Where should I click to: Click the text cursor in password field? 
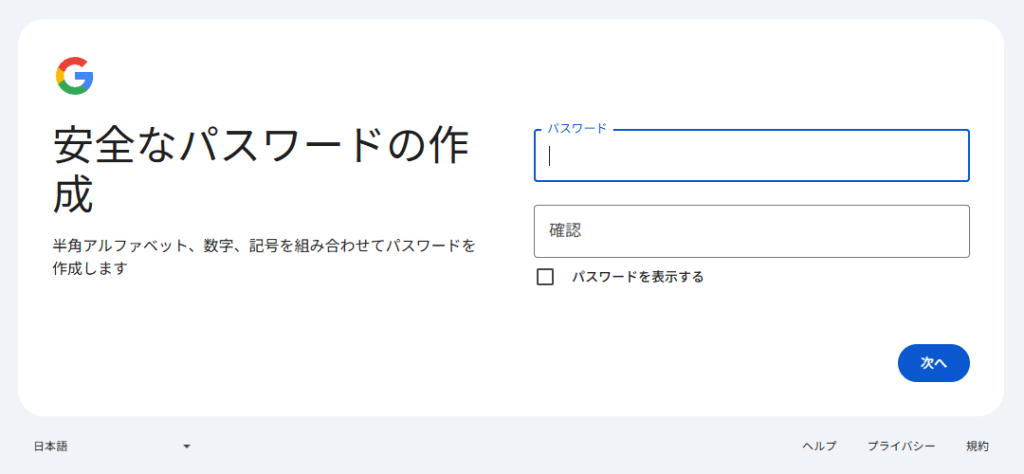tap(550, 156)
